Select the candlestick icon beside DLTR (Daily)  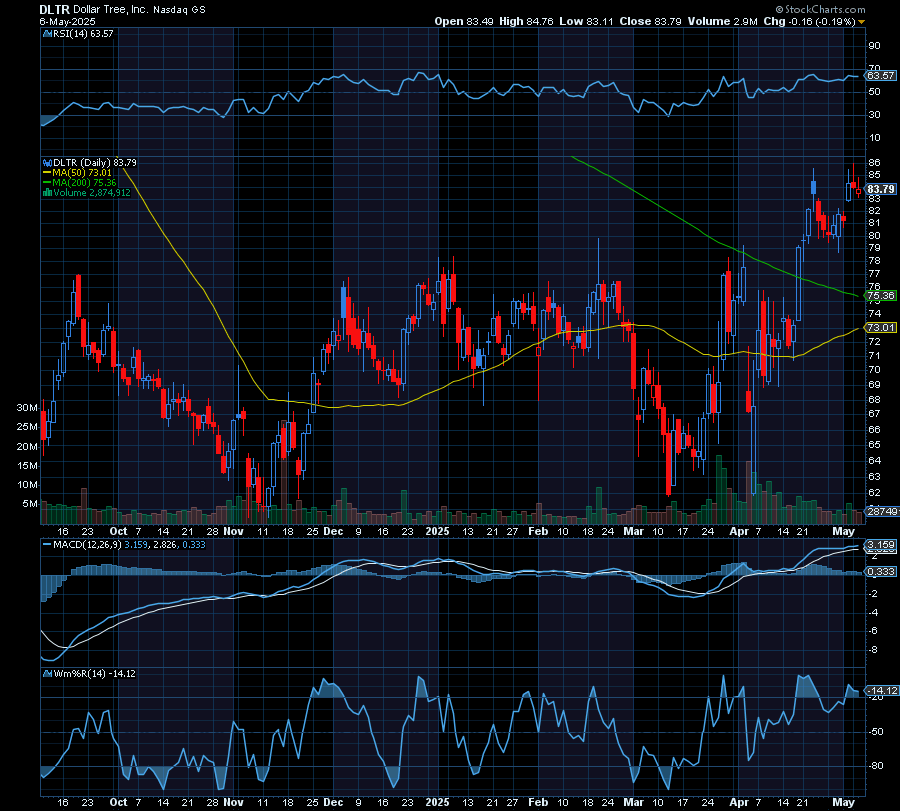(x=47, y=163)
